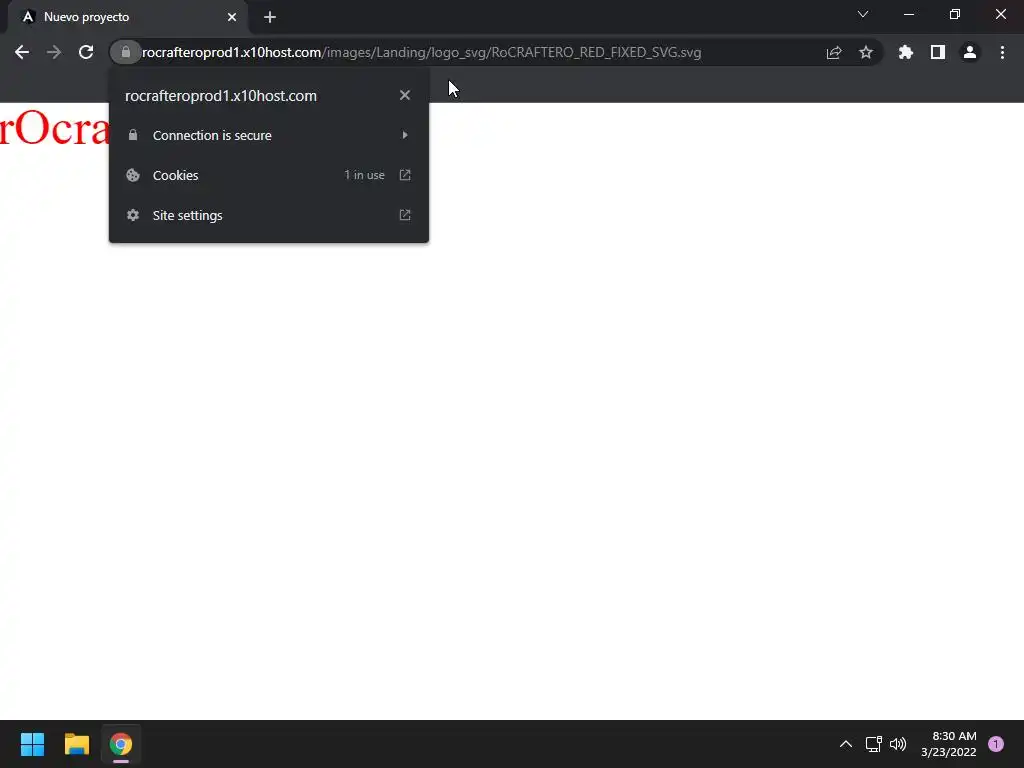Screen dimensions: 1024x768
Task: Close the Chrome window
Action: tap(1000, 14)
